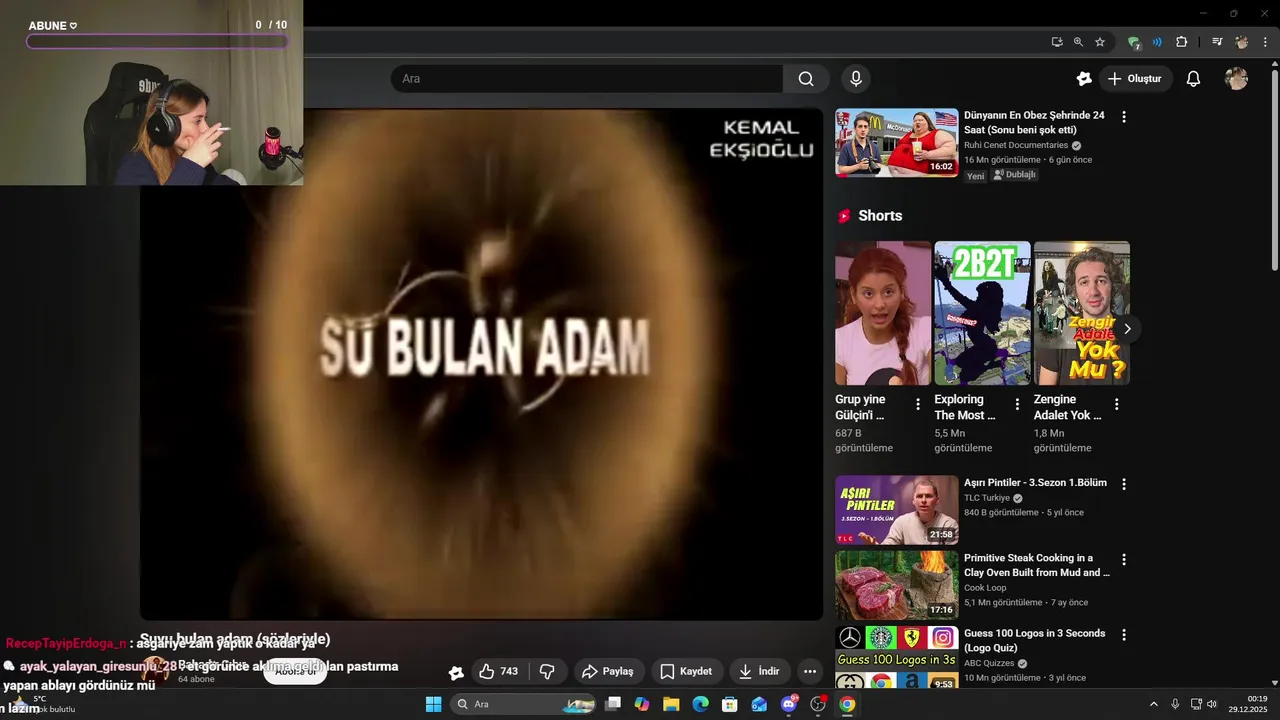Image resolution: width=1280 pixels, height=720 pixels.
Task: Open the Dünyanın En Obez Şehrinde thumbnail
Action: [897, 143]
